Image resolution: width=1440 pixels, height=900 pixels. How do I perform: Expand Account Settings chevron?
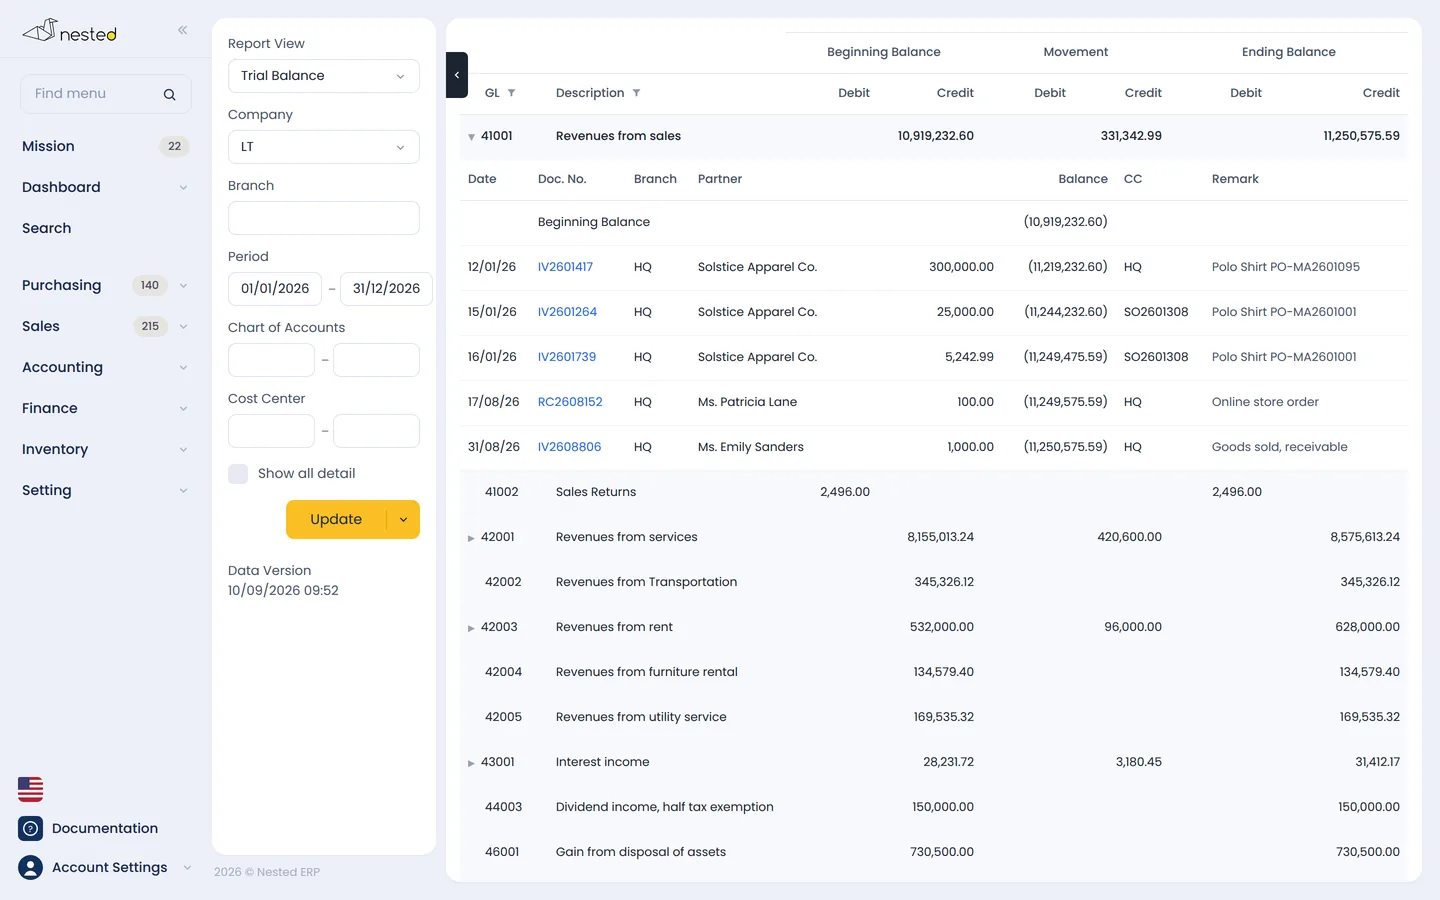pyautogui.click(x=187, y=867)
